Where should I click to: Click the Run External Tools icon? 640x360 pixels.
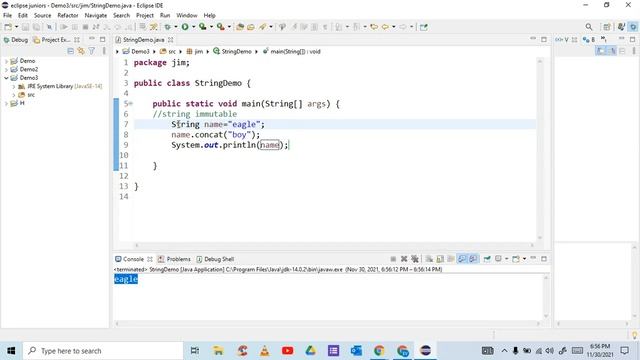(x=221, y=27)
